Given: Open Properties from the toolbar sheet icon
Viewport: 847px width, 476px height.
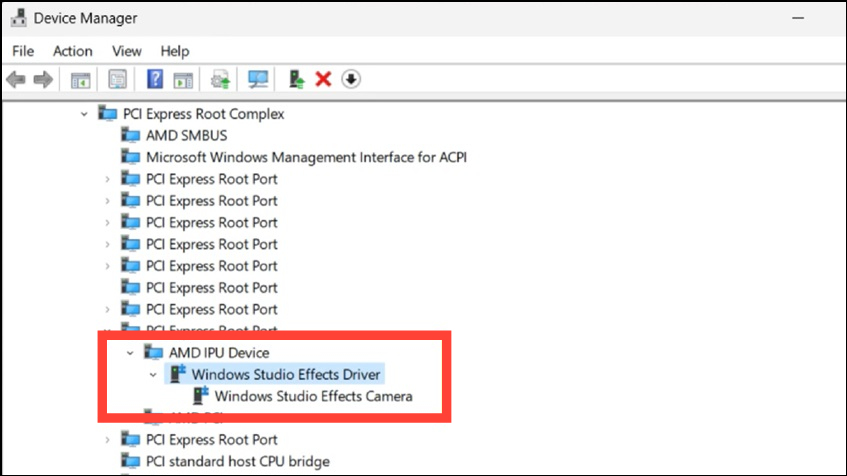Looking at the screenshot, I should (x=117, y=79).
